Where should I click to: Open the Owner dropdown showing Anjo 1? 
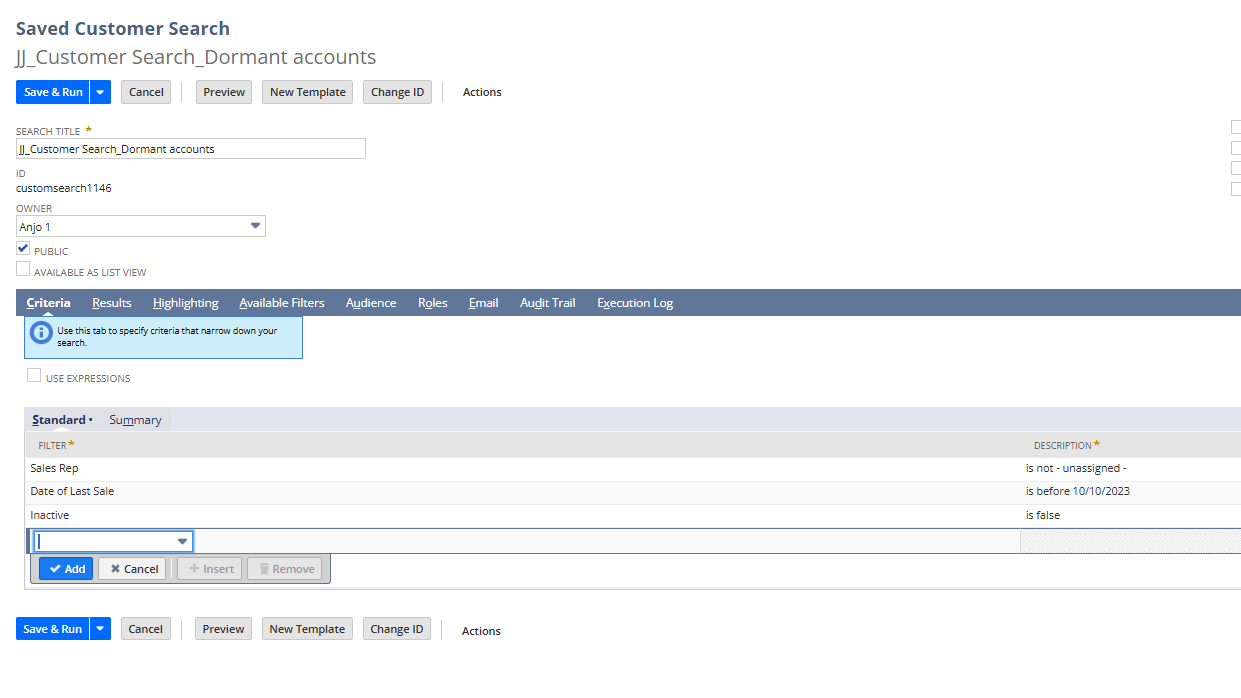(255, 227)
